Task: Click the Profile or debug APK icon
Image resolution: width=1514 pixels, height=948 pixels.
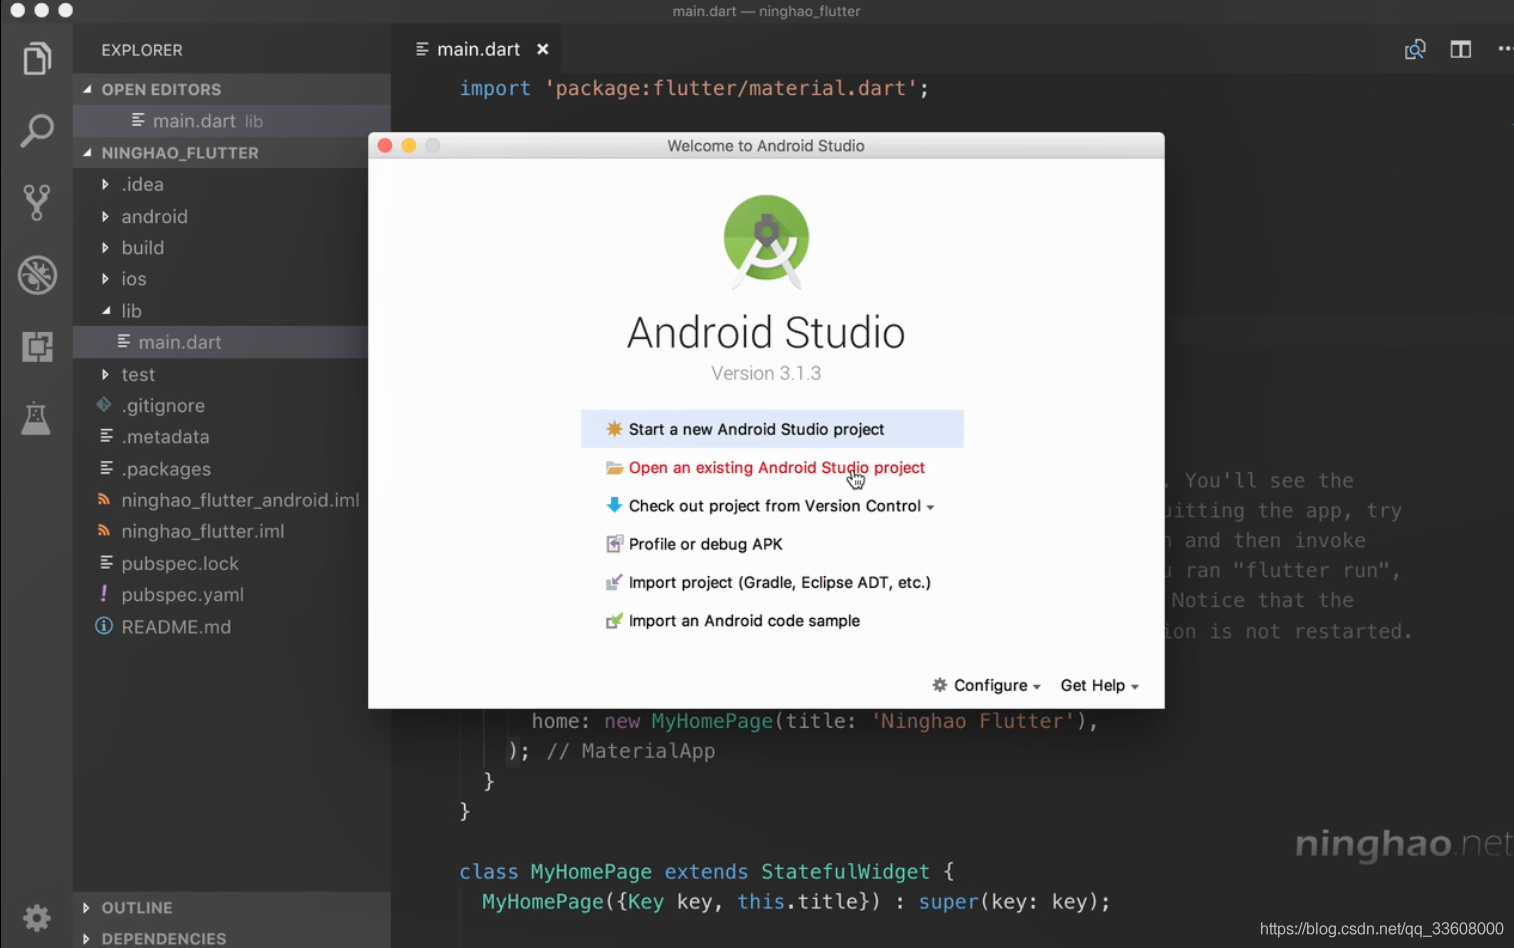Action: pos(614,544)
